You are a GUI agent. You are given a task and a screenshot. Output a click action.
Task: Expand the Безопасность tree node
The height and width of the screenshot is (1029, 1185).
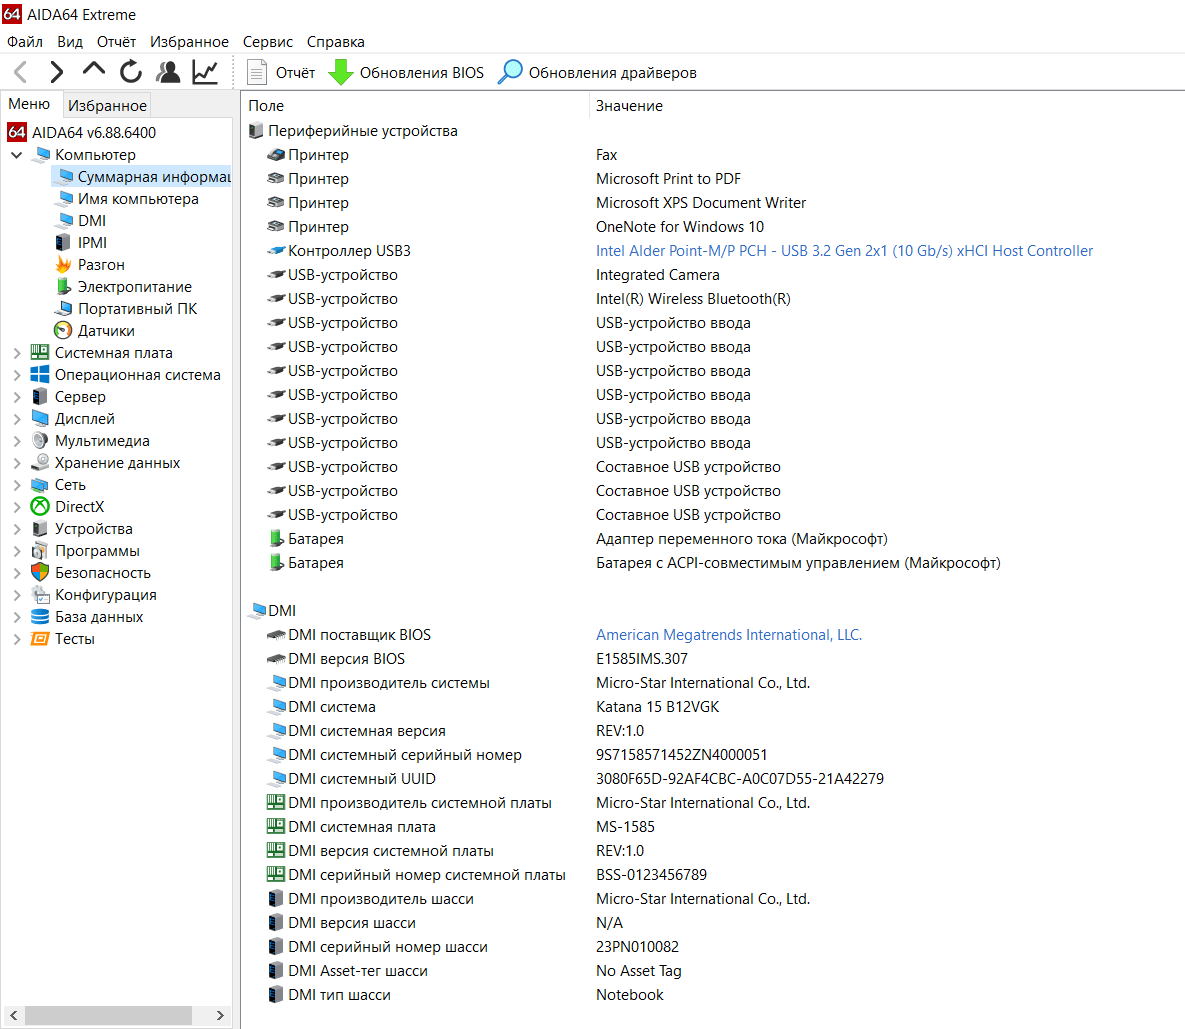point(17,573)
